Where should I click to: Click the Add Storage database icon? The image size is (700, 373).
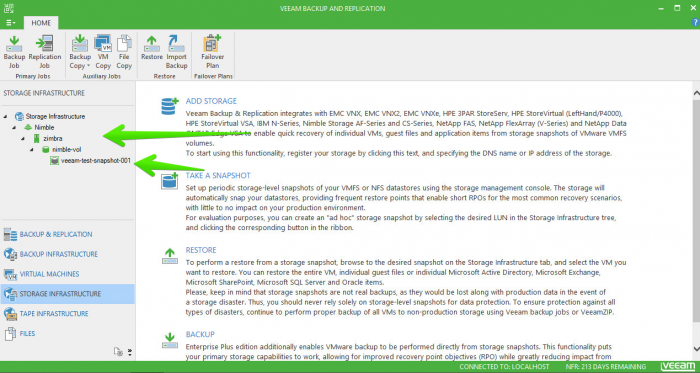[170, 106]
